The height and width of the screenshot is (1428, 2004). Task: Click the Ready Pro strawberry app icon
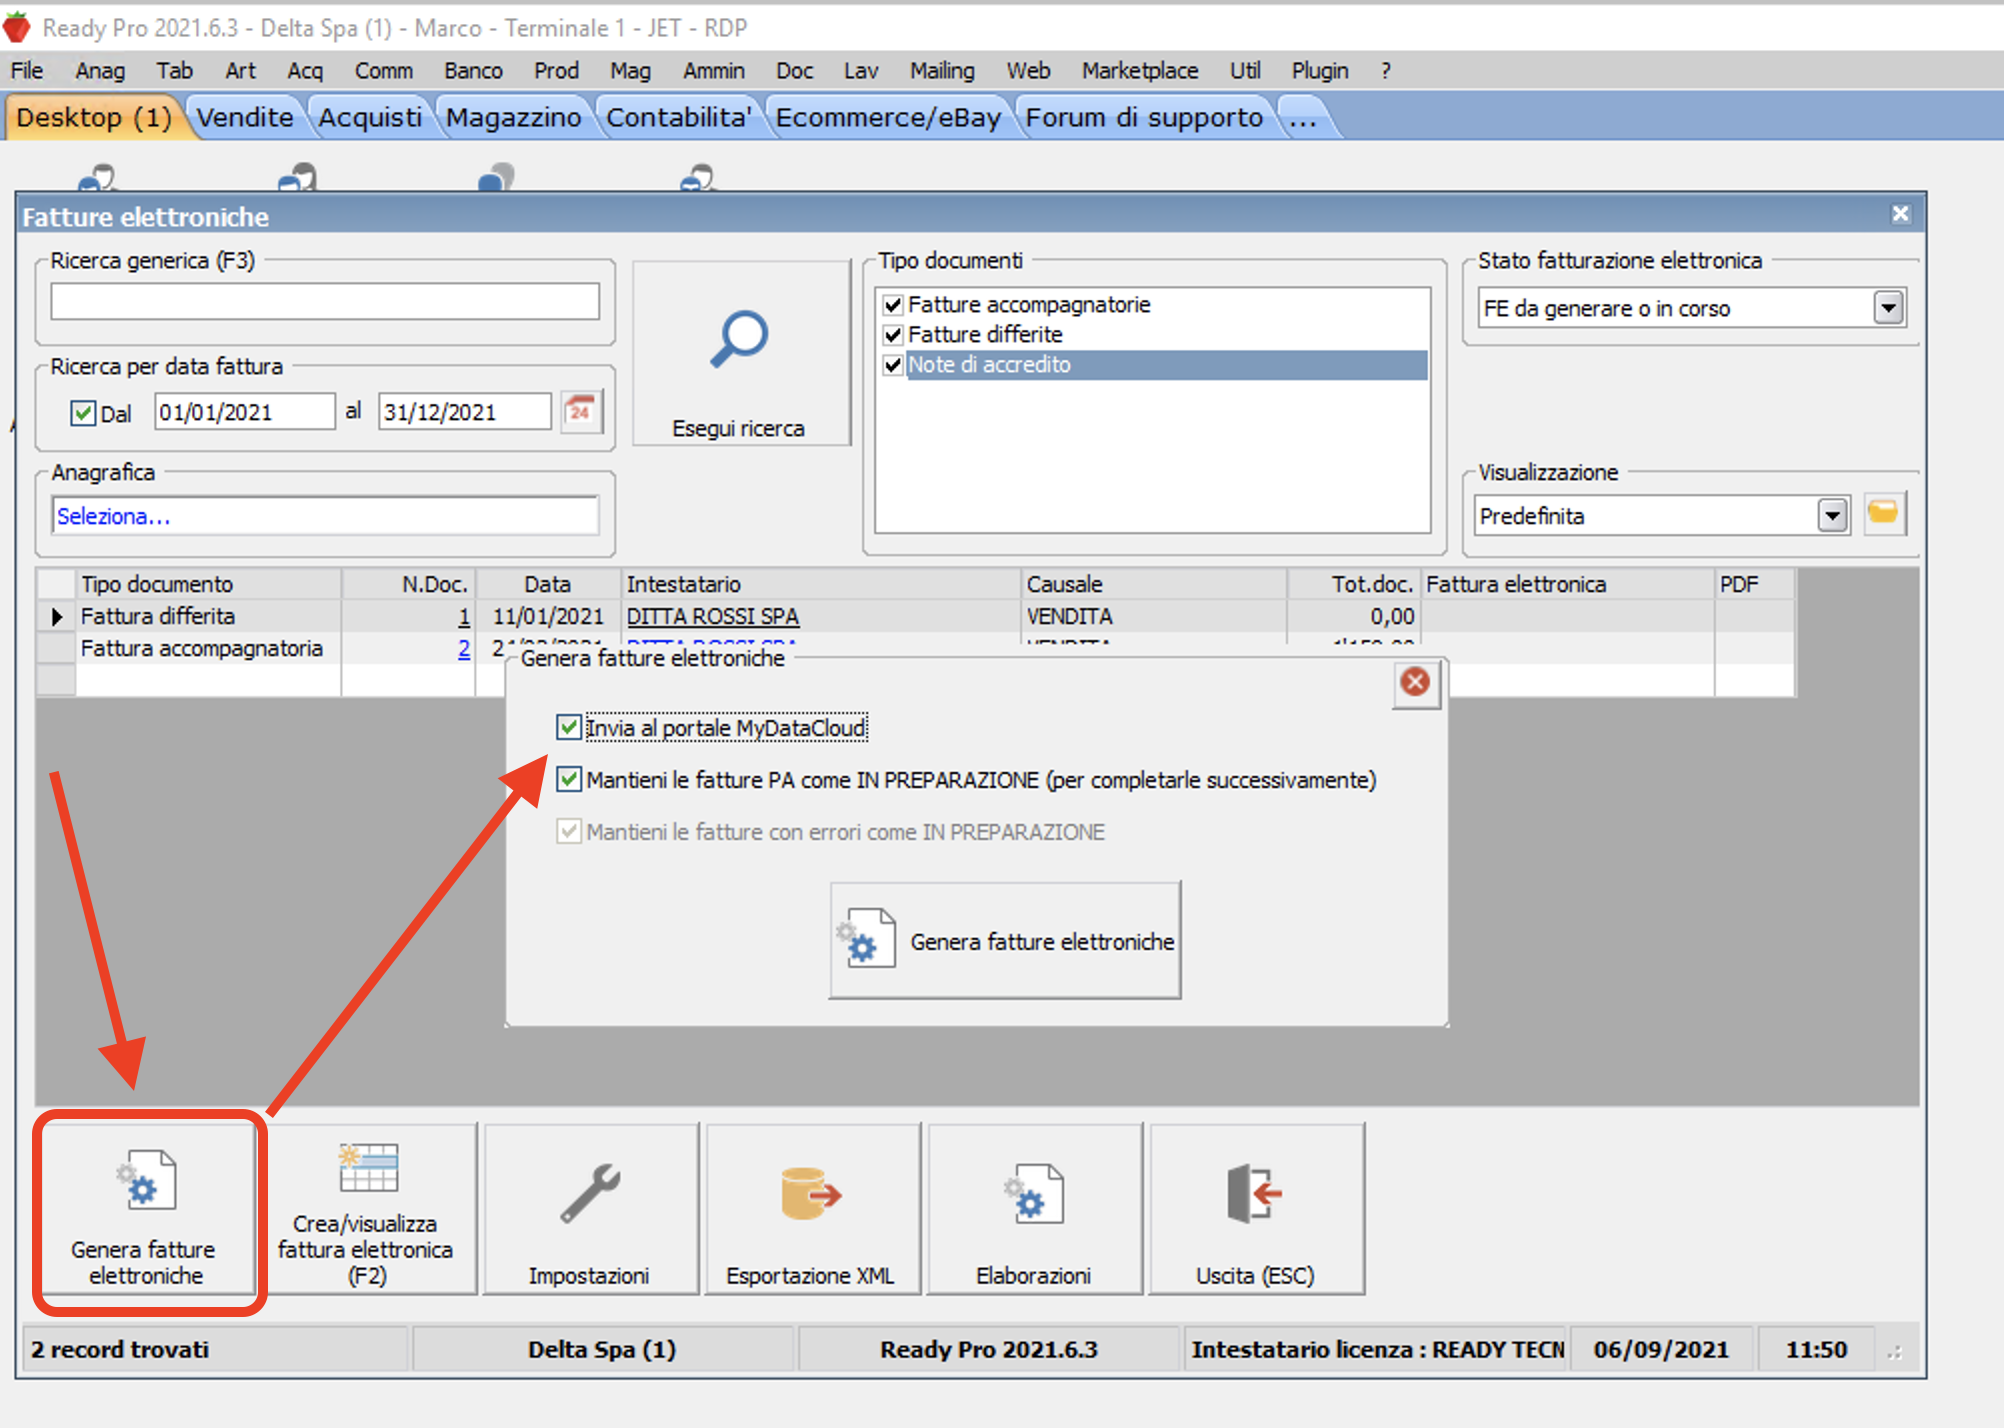(17, 27)
